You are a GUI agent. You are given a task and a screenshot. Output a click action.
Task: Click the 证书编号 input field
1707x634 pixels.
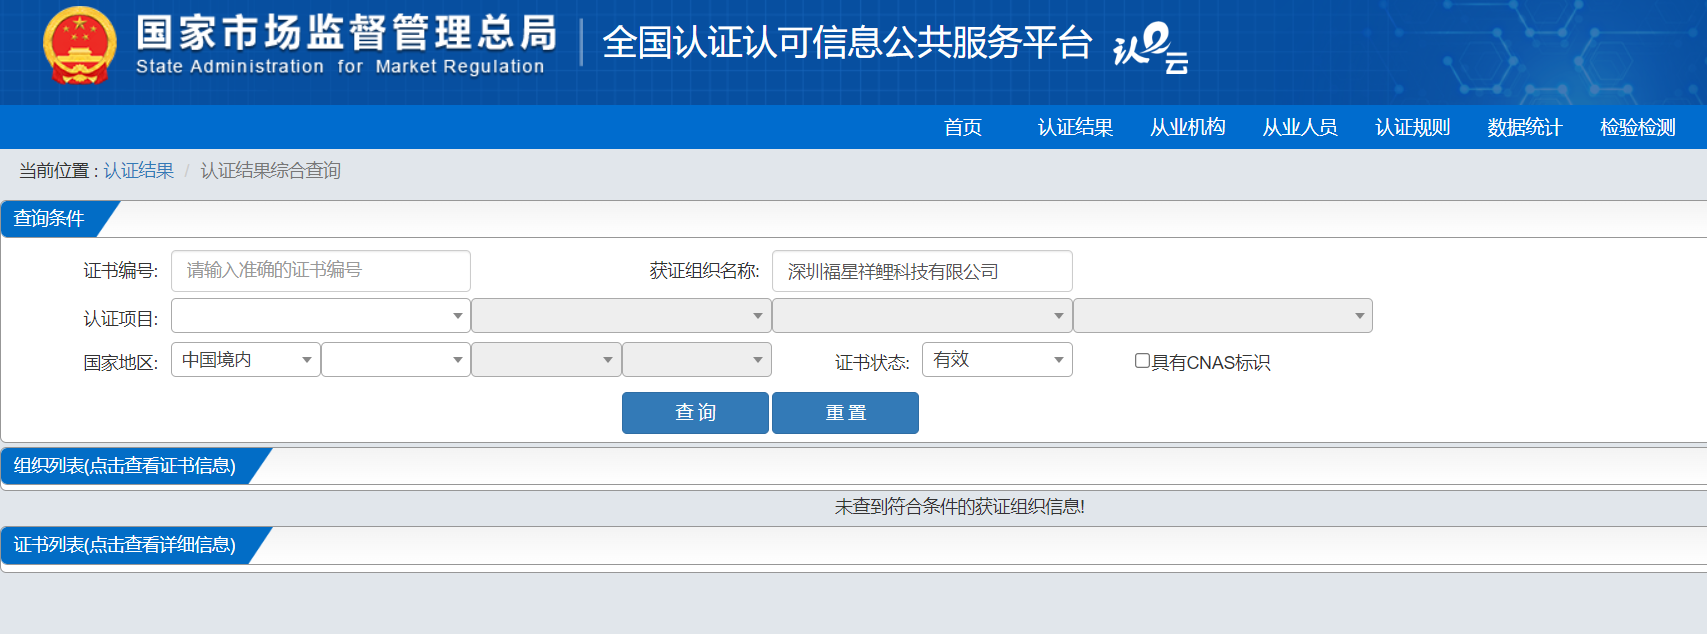(321, 271)
